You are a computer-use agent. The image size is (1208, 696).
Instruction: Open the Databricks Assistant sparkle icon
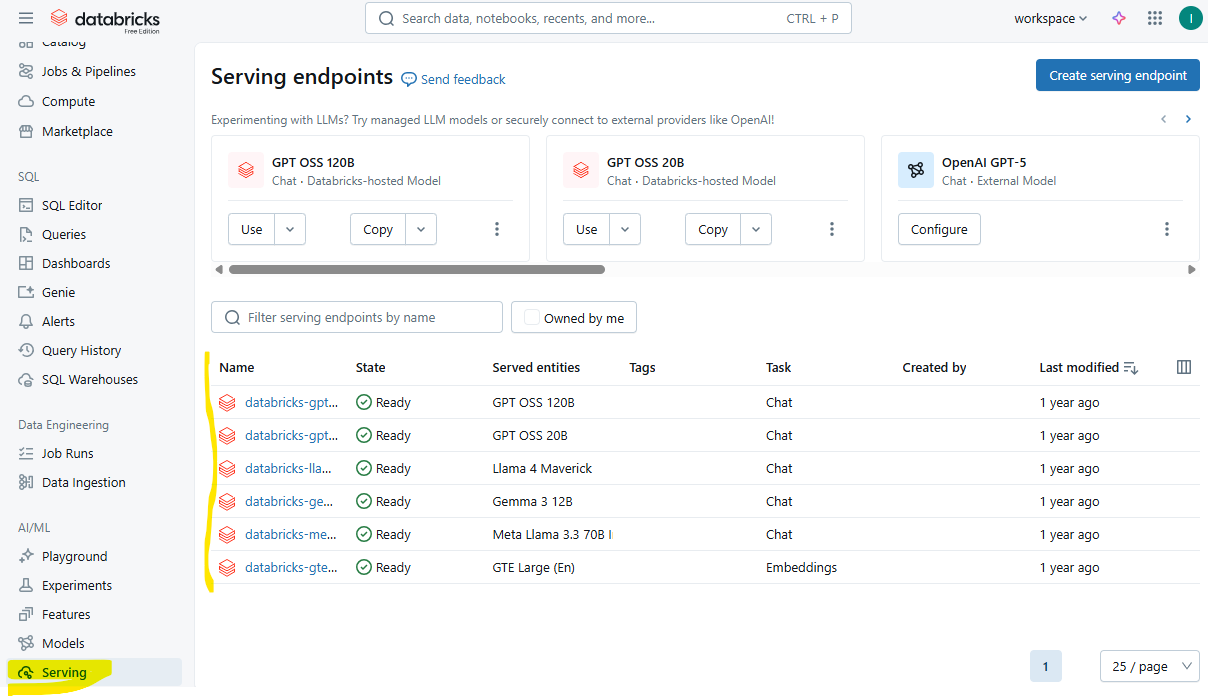coord(1119,18)
